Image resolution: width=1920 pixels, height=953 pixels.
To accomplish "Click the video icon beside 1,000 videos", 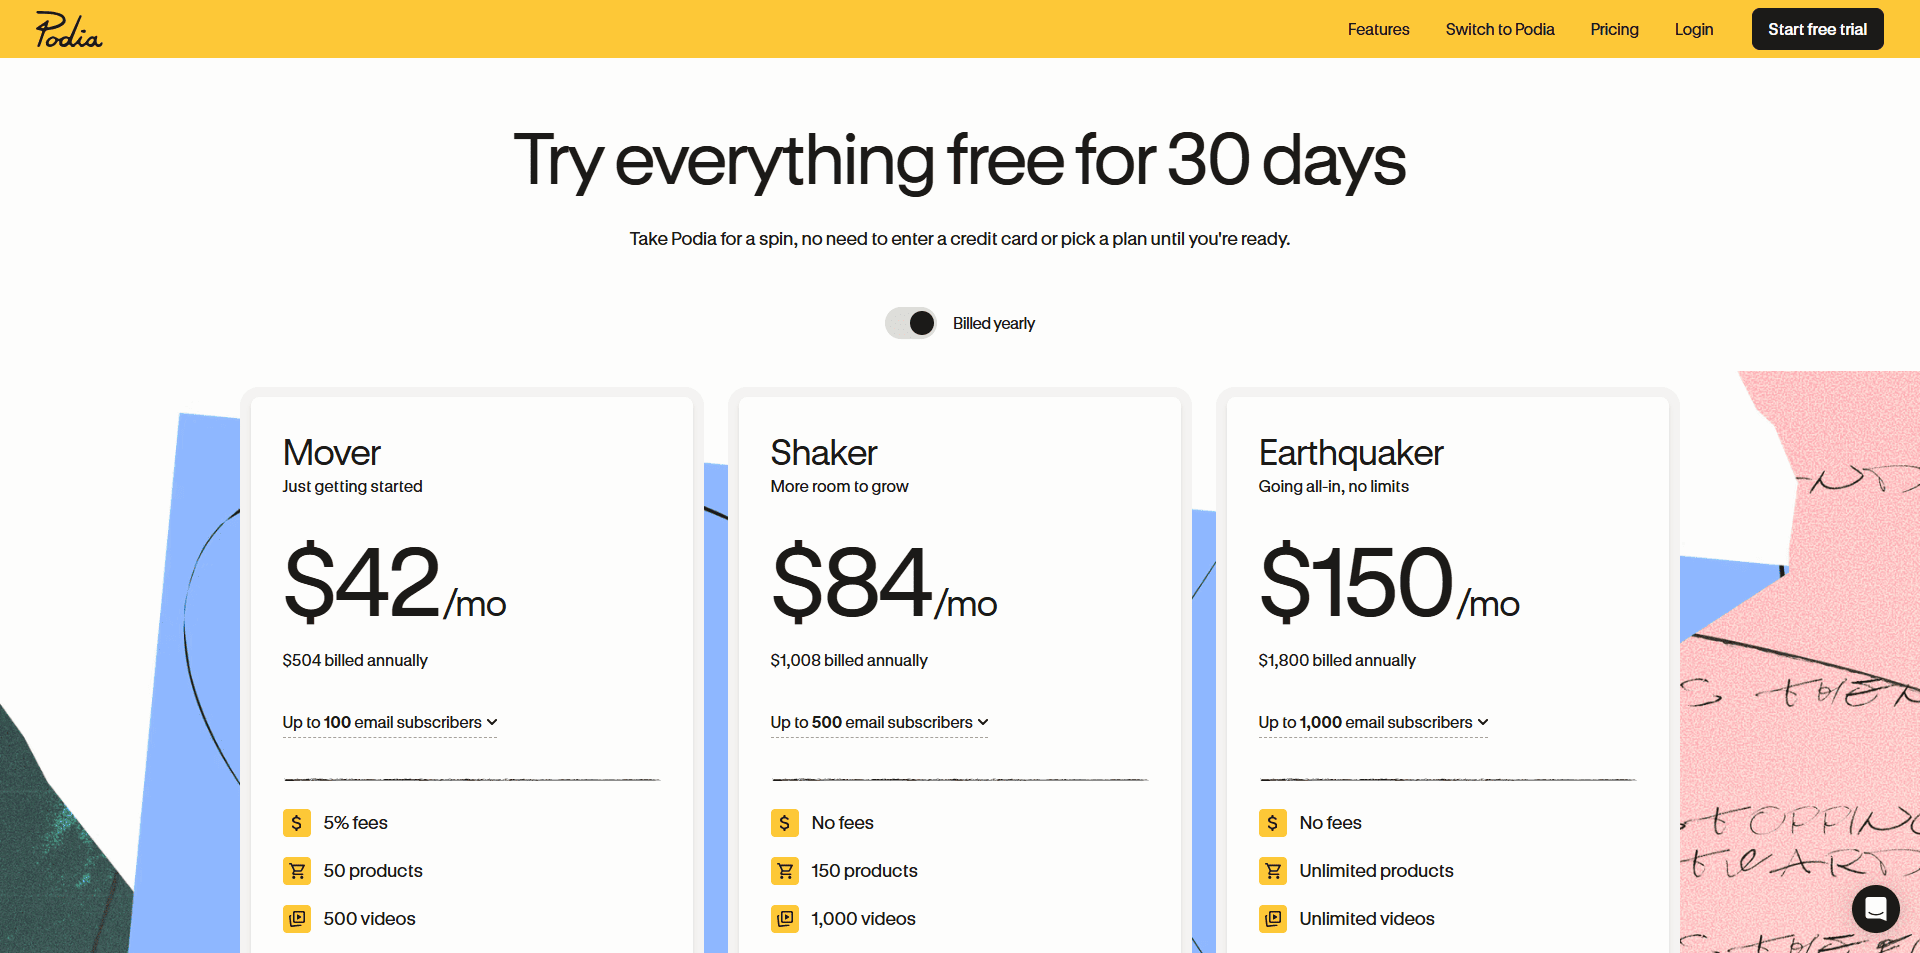I will coord(785,919).
